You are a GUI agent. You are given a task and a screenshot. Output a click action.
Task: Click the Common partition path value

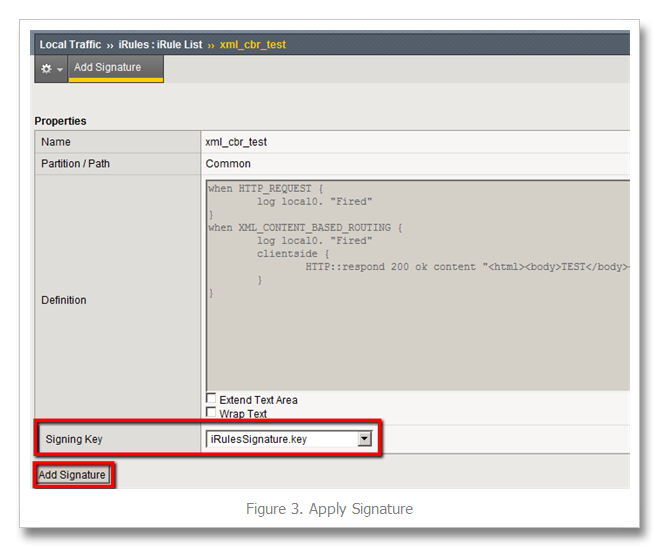(228, 163)
